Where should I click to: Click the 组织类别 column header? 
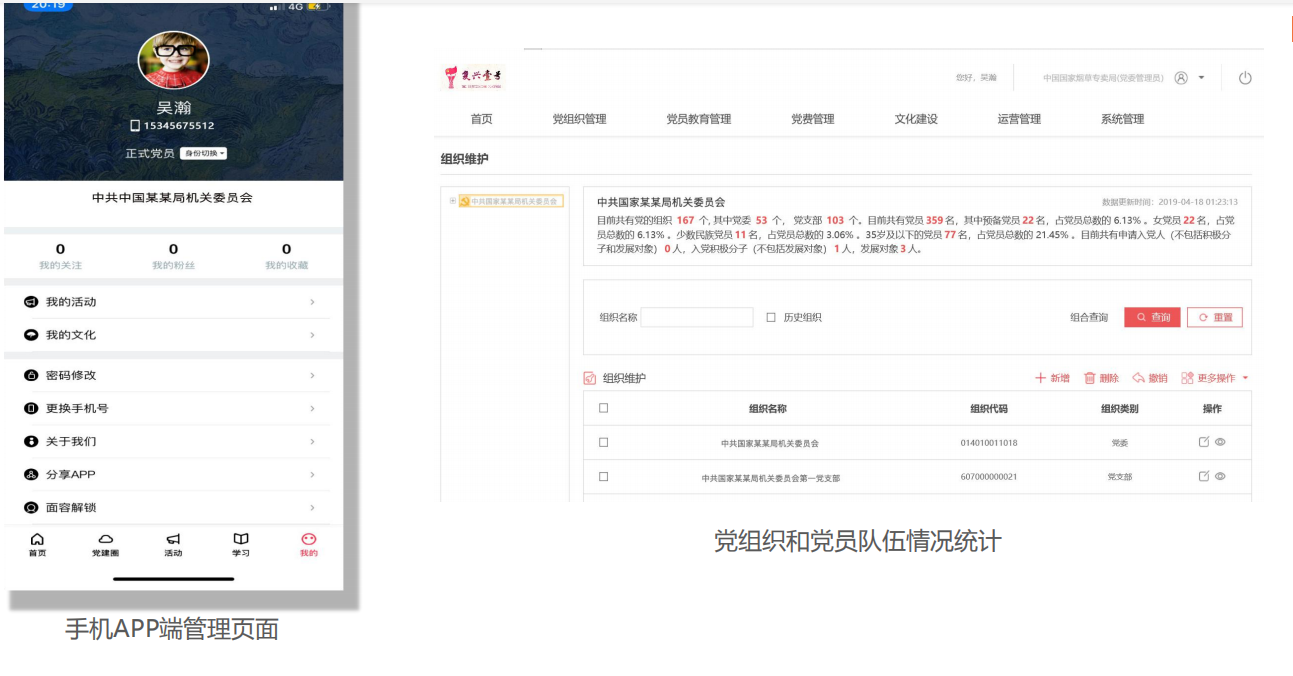coord(1119,409)
